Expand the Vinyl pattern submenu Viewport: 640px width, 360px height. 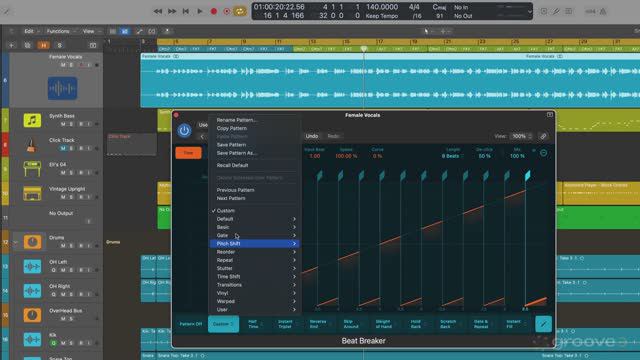pyautogui.click(x=255, y=293)
